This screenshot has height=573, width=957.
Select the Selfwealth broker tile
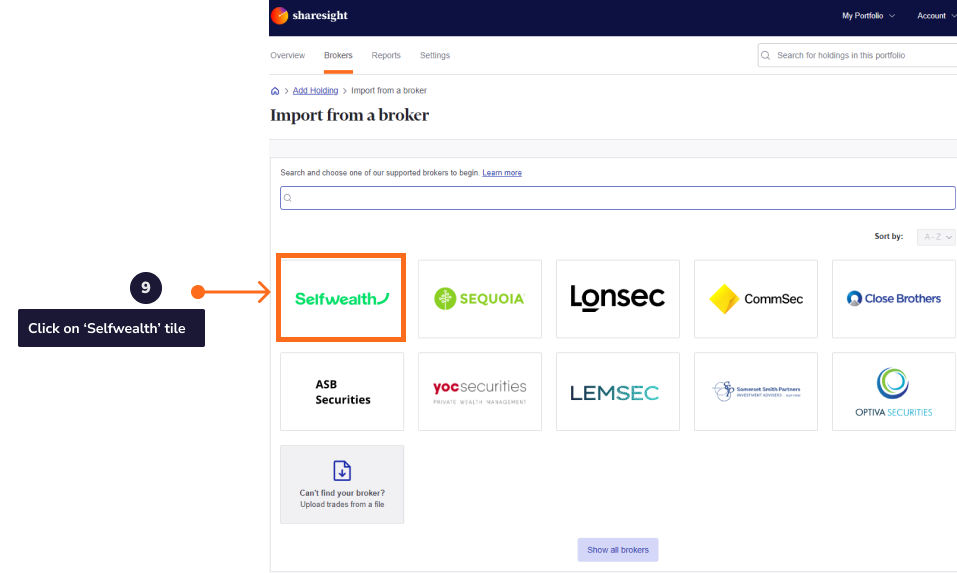pos(341,298)
